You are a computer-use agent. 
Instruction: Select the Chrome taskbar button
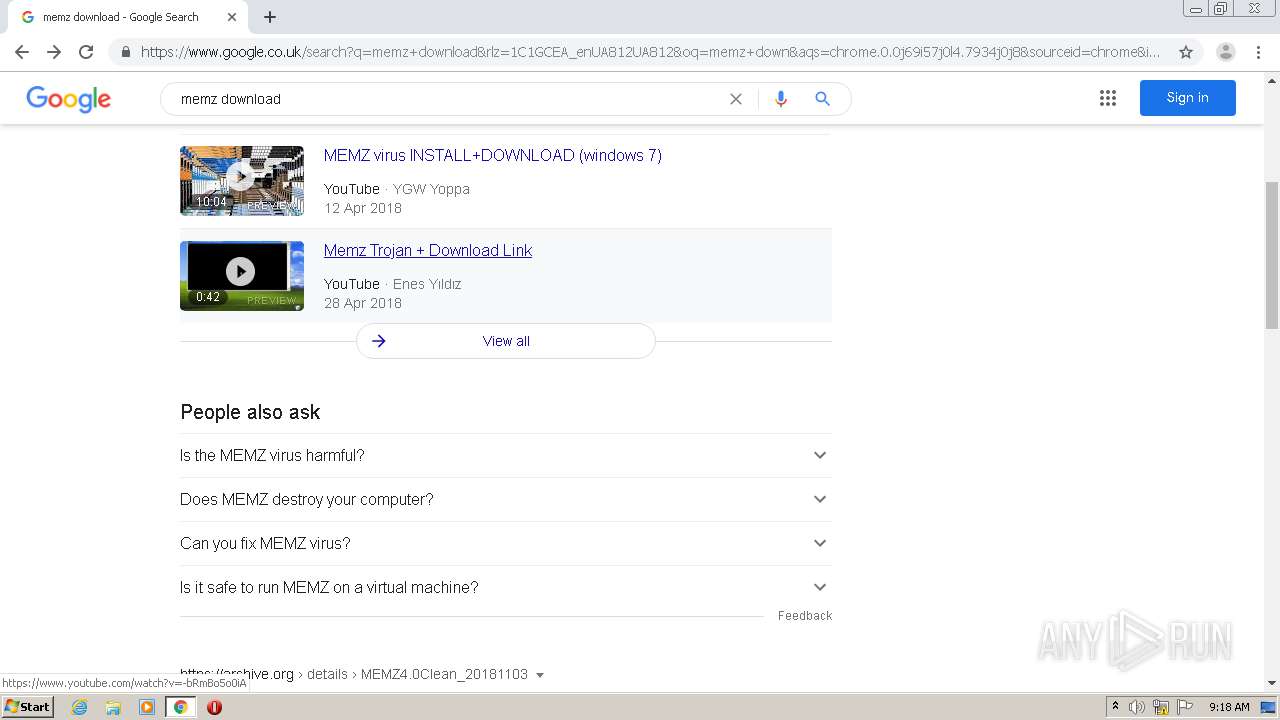tap(180, 707)
